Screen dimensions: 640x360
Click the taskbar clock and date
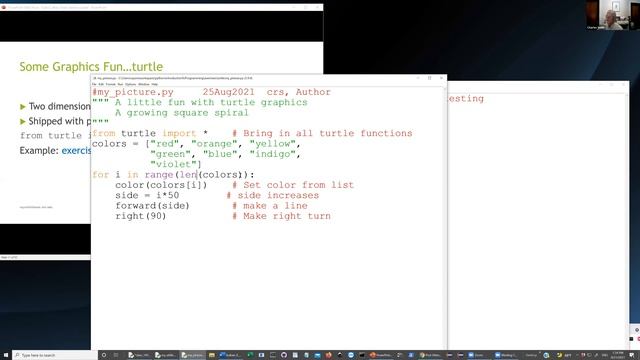pyautogui.click(x=618, y=355)
